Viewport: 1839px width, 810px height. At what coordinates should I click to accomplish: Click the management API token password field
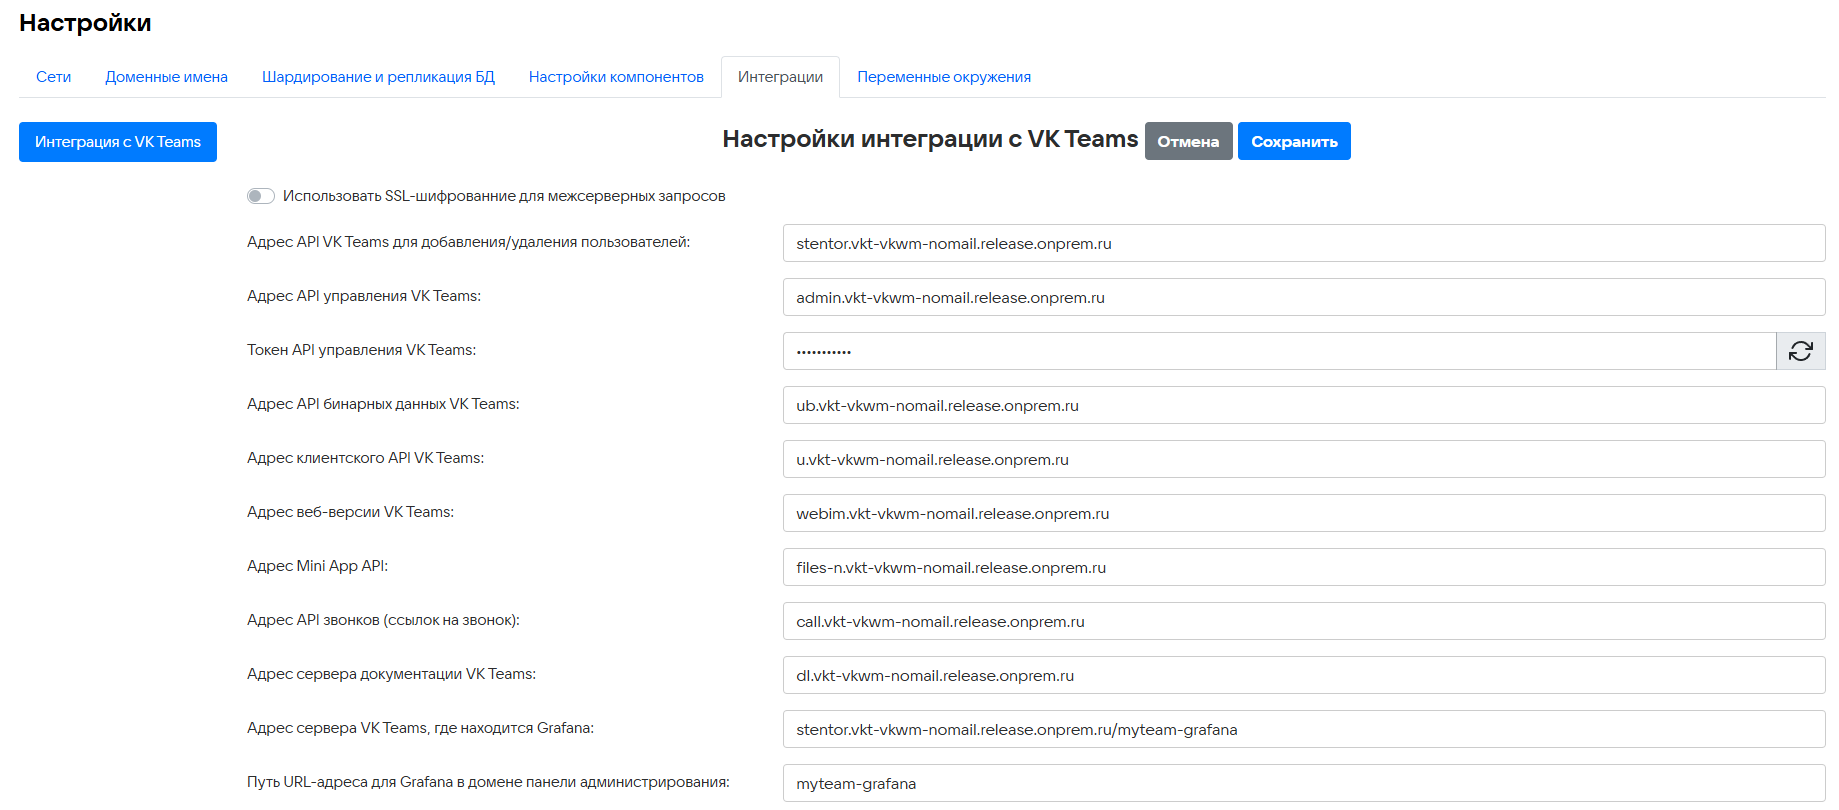[x=1278, y=351]
